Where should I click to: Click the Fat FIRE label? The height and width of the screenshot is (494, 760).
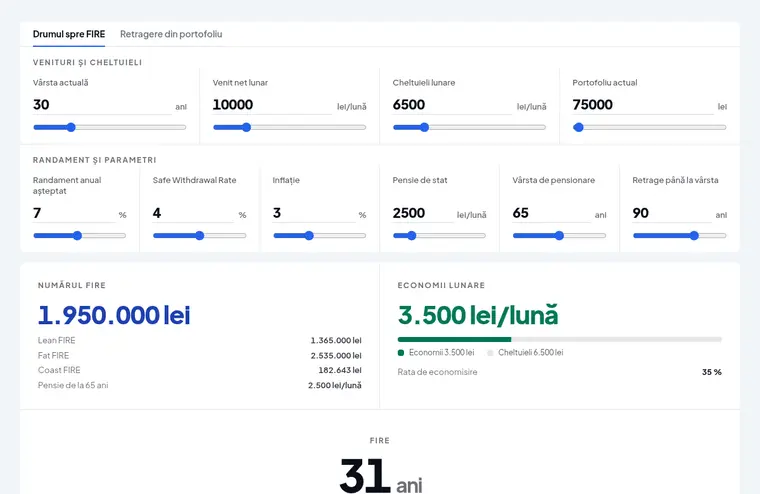53,355
